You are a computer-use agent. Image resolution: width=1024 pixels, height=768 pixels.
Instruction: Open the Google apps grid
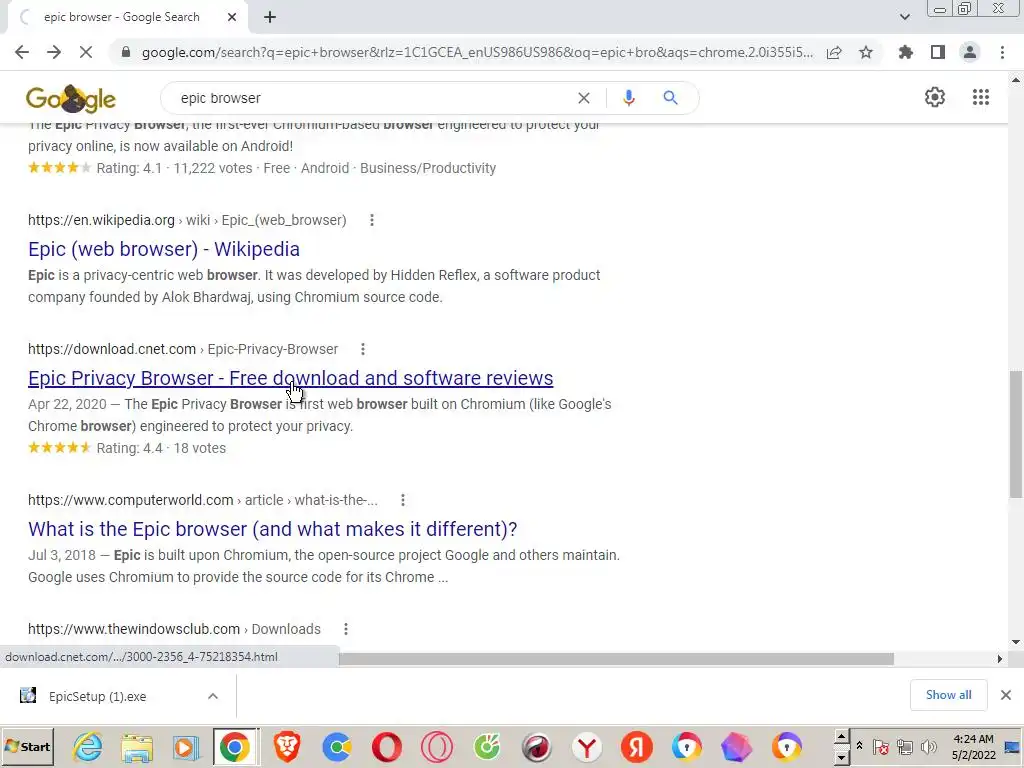981,97
